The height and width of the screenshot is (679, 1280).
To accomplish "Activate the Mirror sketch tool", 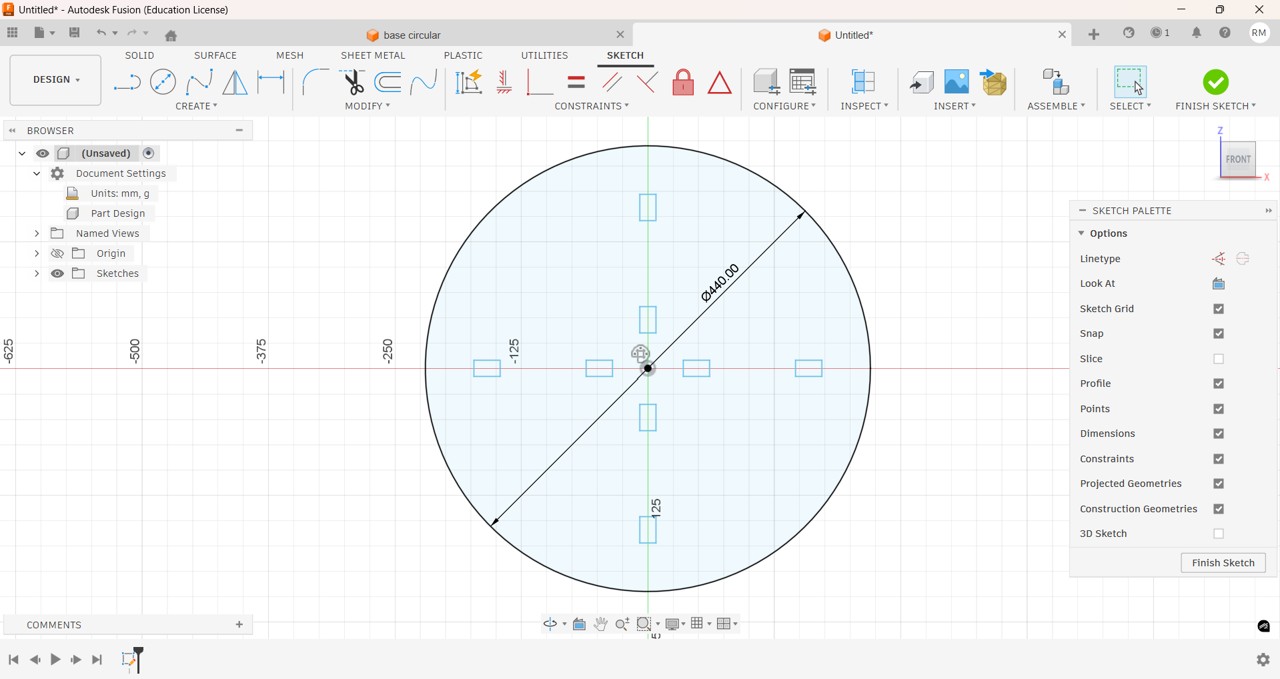I will (235, 82).
